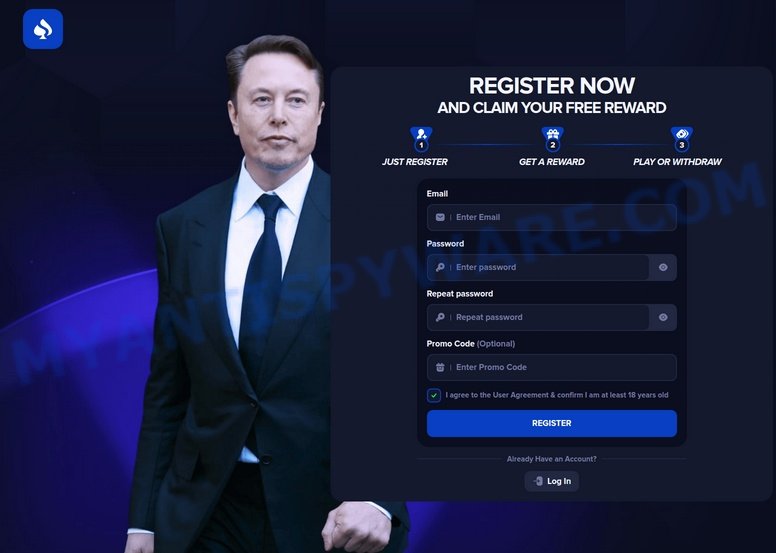Click the key icon in Repeat password field
The image size is (776, 553).
[x=440, y=317]
